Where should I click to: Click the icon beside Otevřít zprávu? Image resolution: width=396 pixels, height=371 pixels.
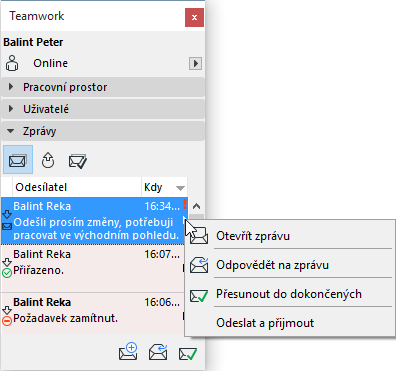pos(199,235)
